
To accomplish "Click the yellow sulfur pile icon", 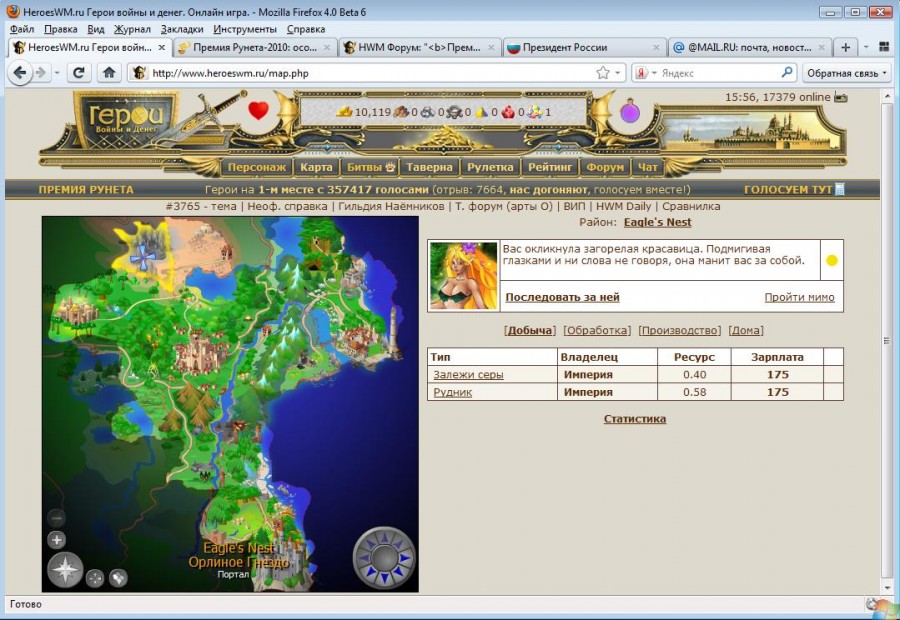I will click(x=481, y=112).
